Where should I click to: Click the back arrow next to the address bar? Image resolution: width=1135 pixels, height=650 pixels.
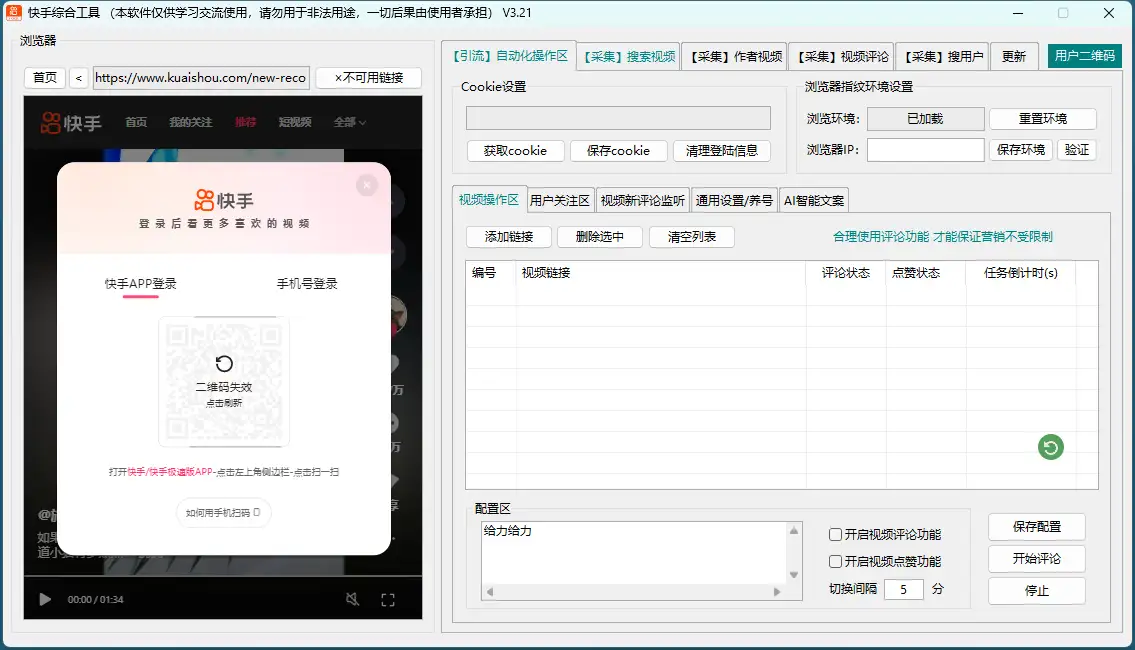(78, 77)
